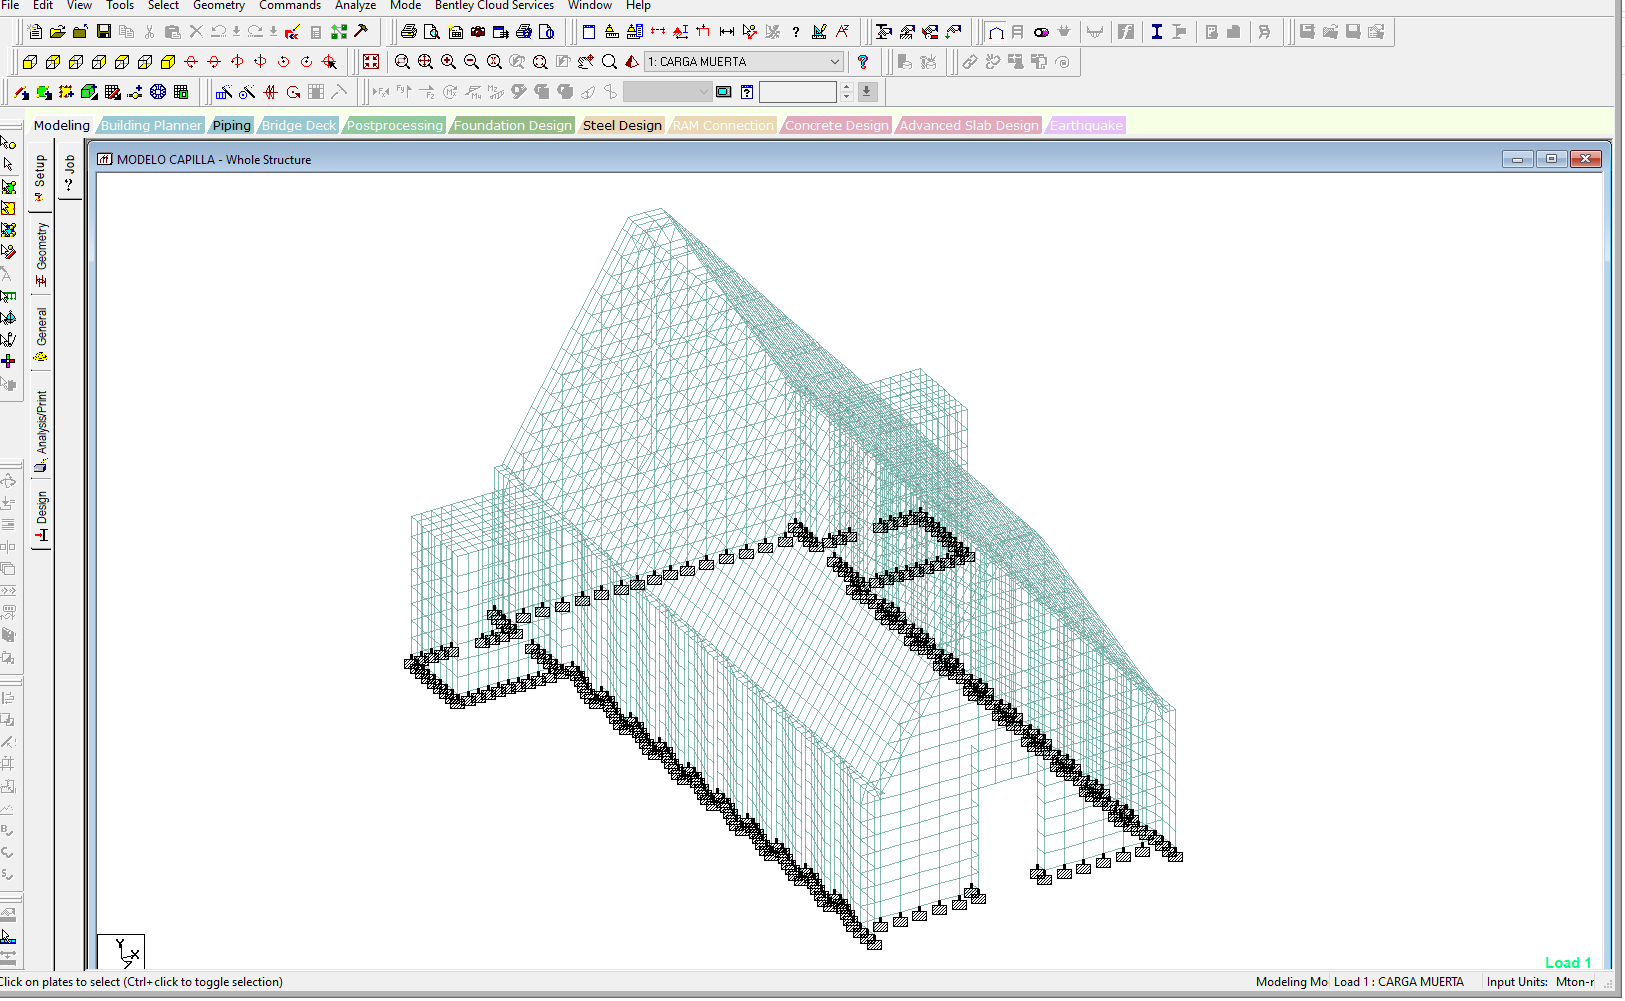
Task: Open the Geometry vertical page tab
Action: (41, 254)
